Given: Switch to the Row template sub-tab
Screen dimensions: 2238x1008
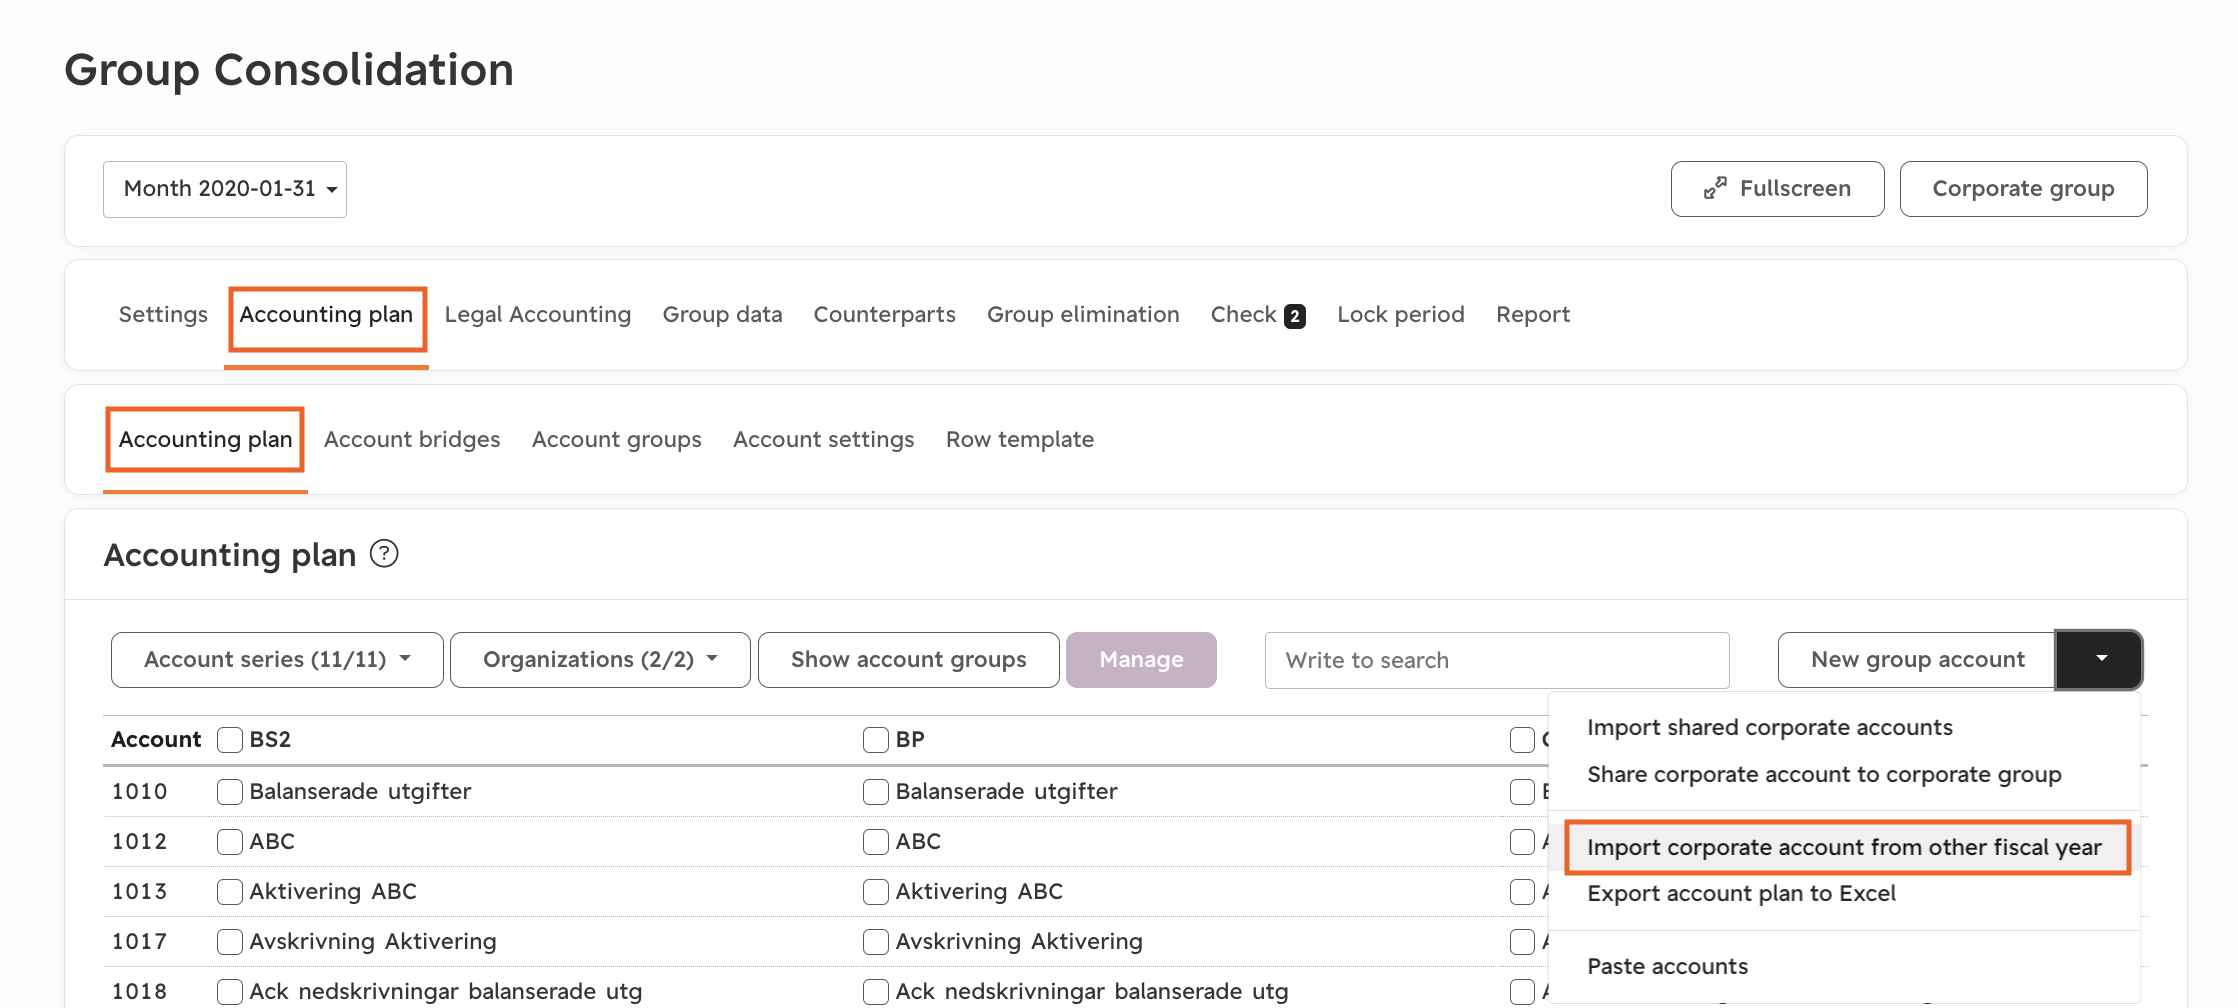Looking at the screenshot, I should click(x=1020, y=440).
